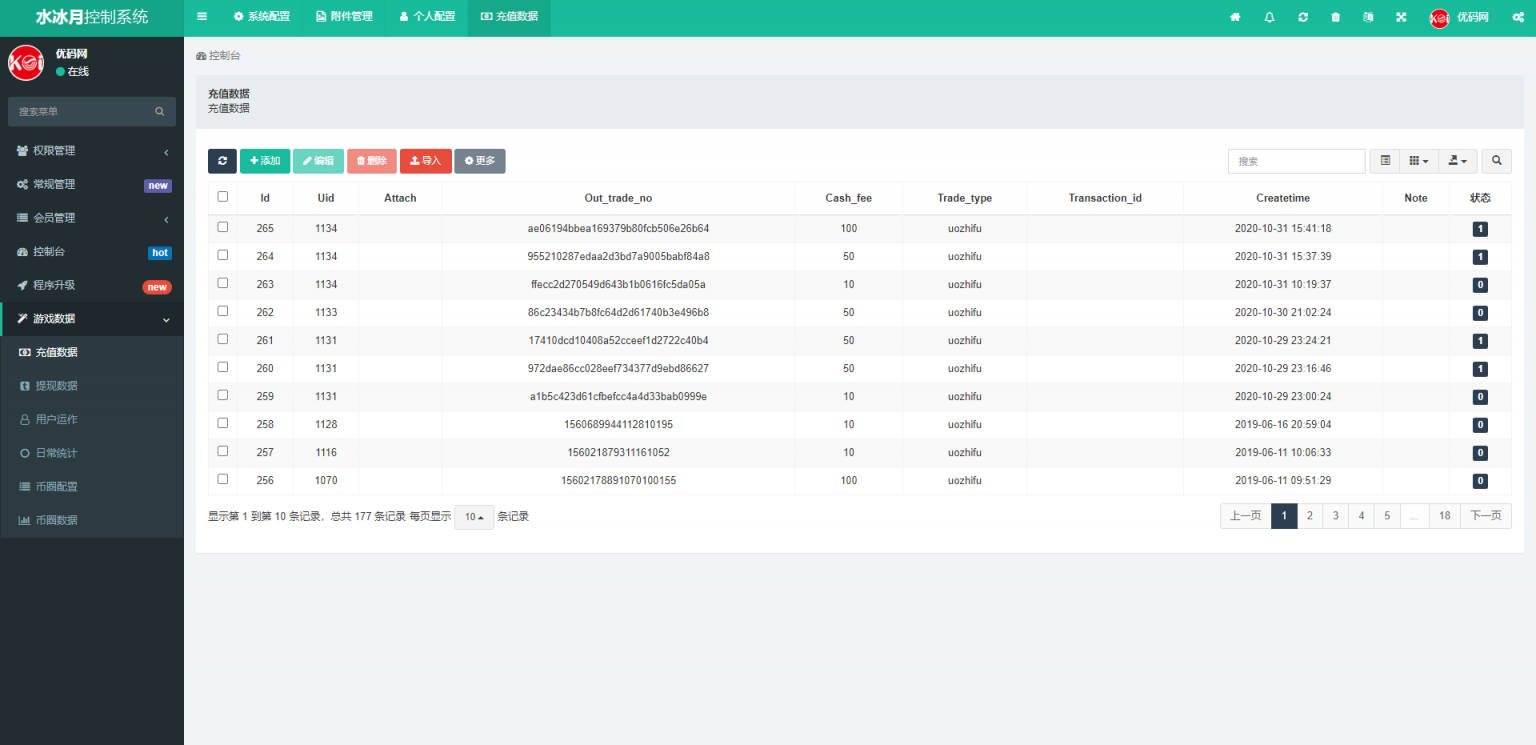The width and height of the screenshot is (1536, 745).
Task: Expand 会员管理 menu in sidebar
Action: coord(92,218)
